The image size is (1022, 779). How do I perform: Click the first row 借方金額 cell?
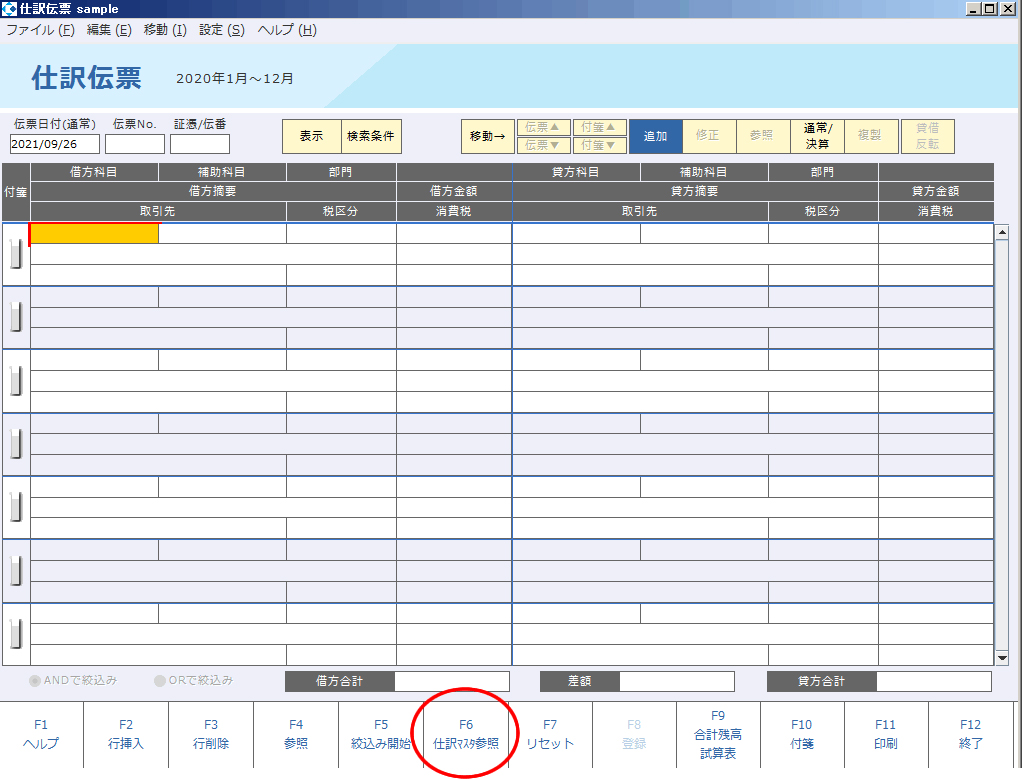coord(454,254)
